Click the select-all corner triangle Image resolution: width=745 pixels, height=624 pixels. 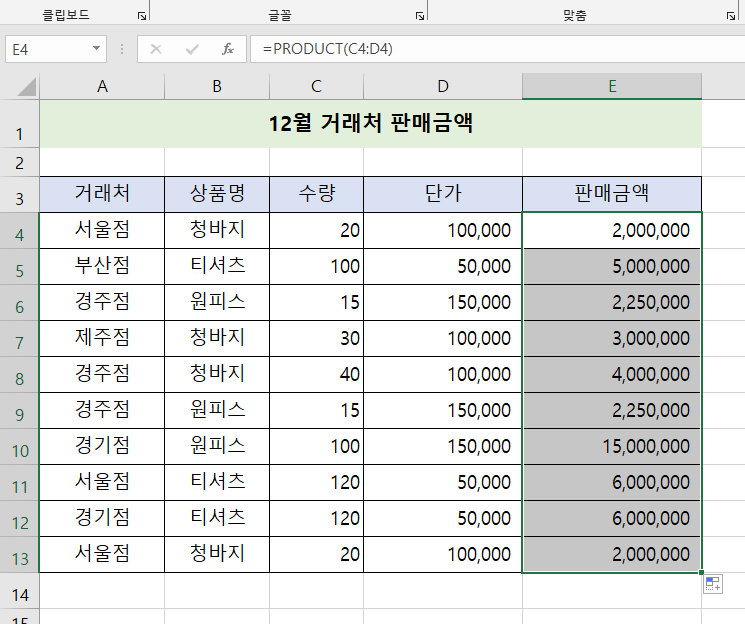28,87
